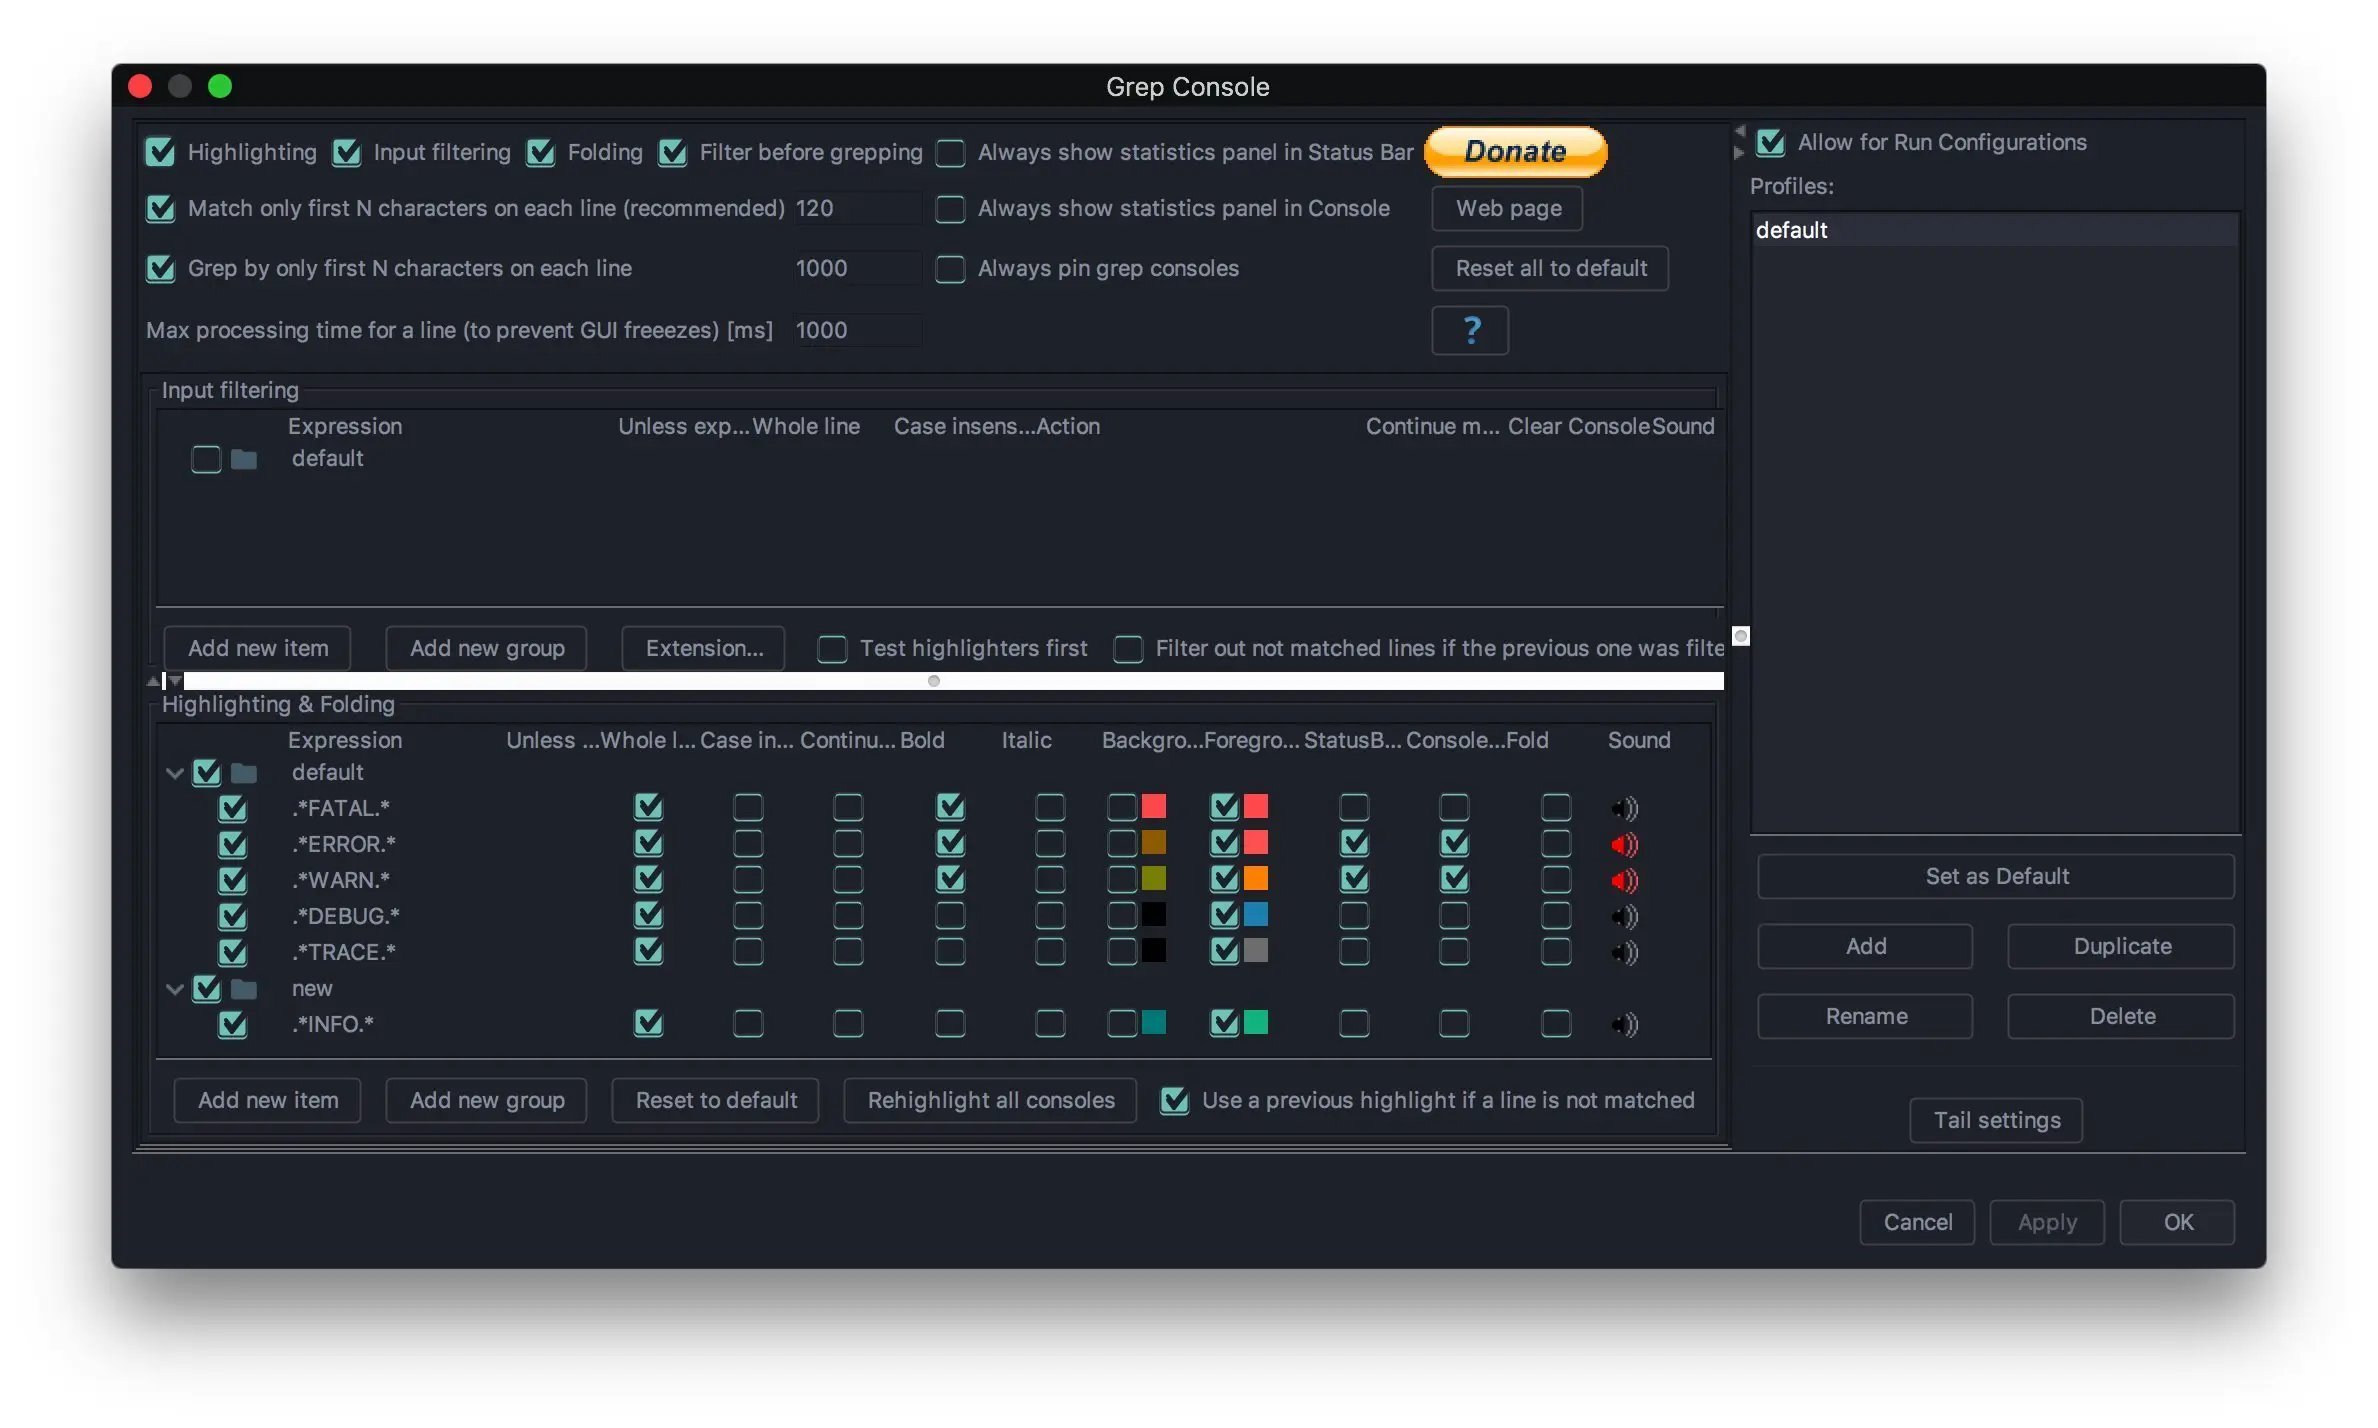Click Reset all to default button

coord(1550,269)
